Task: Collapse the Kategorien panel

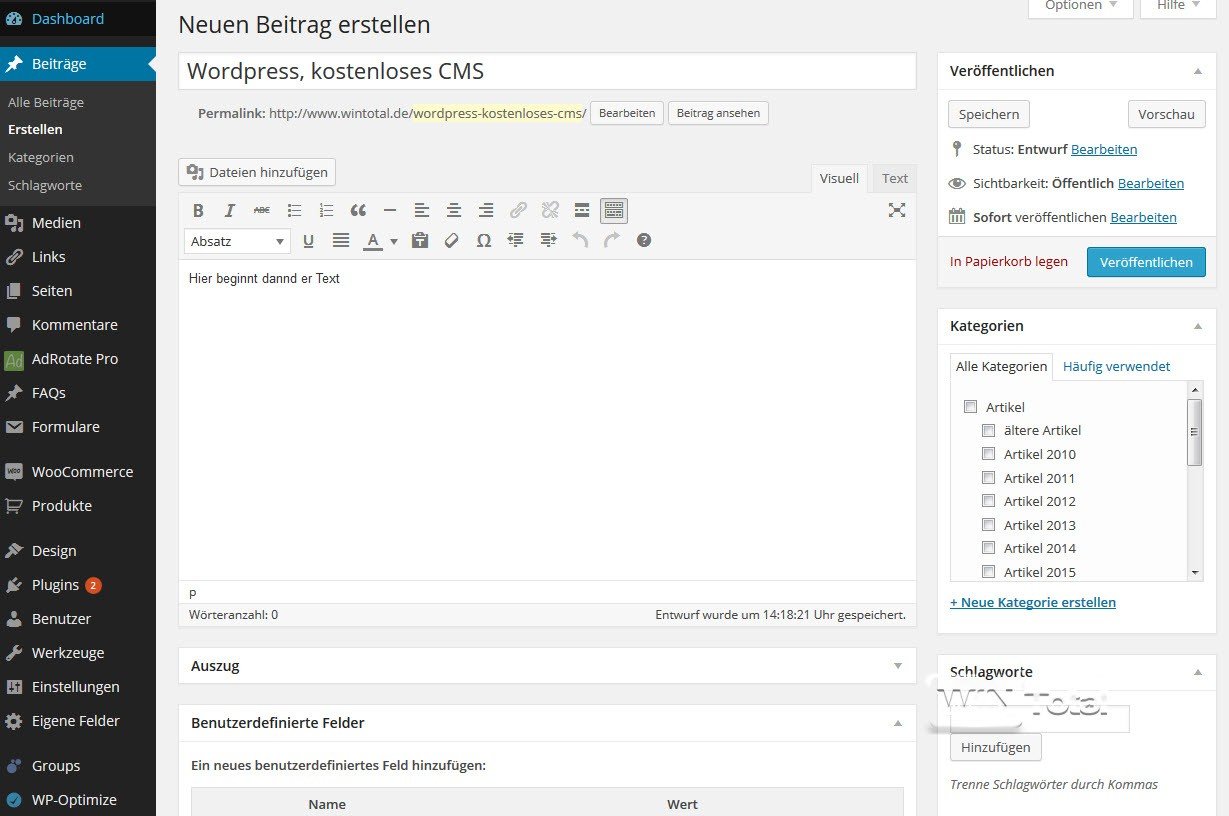Action: point(1198,326)
